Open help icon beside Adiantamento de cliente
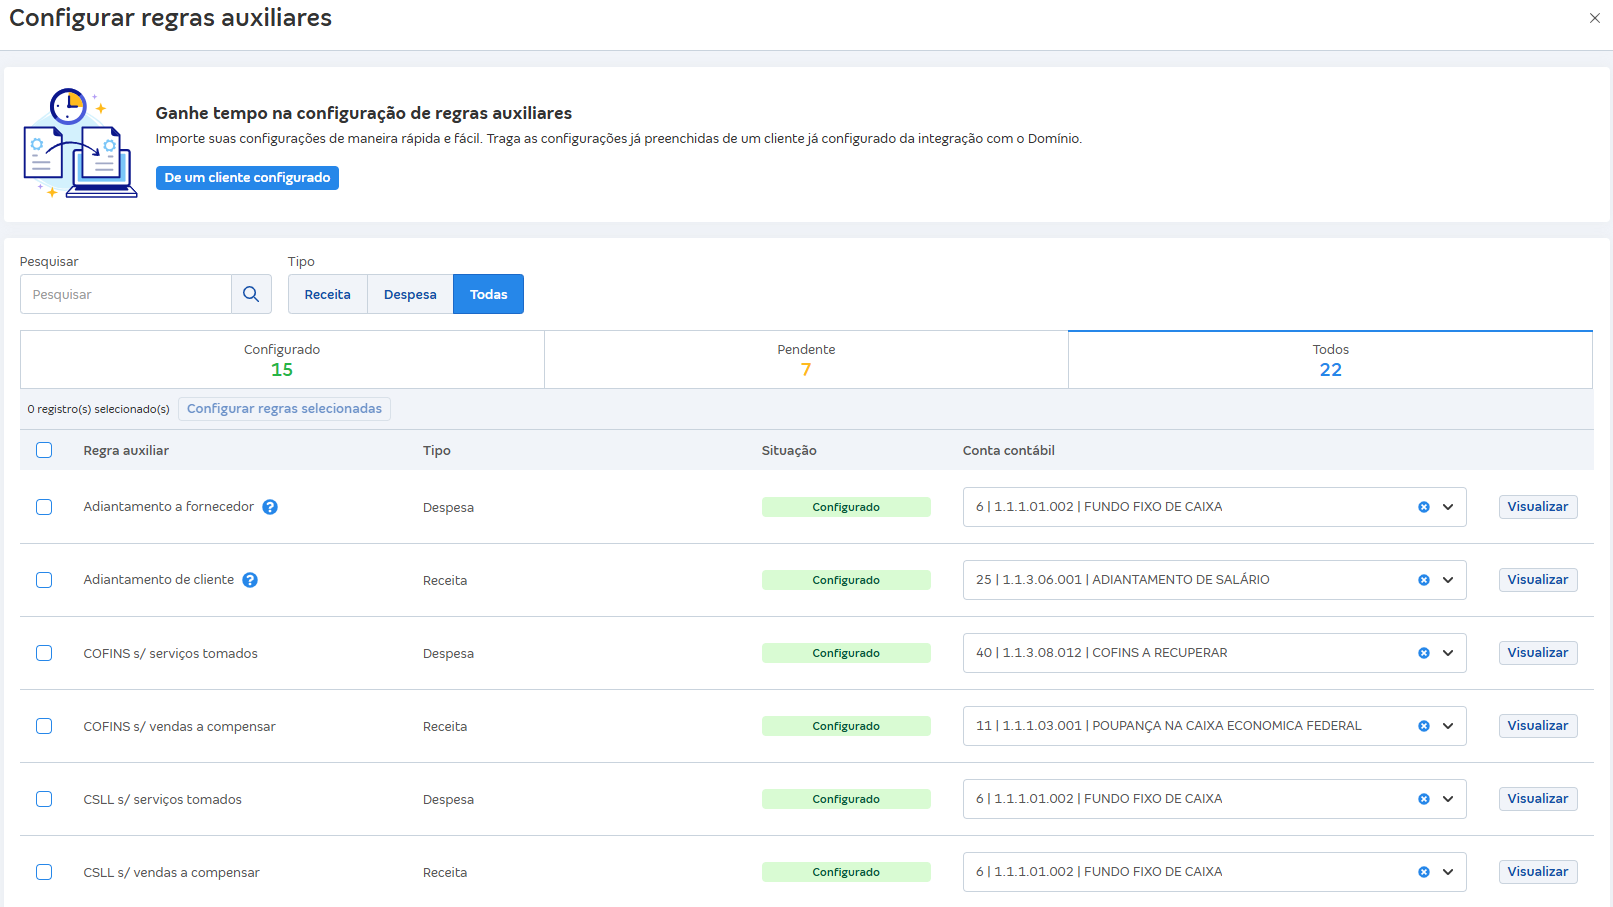Screen dimensions: 1613x907 click(x=250, y=580)
